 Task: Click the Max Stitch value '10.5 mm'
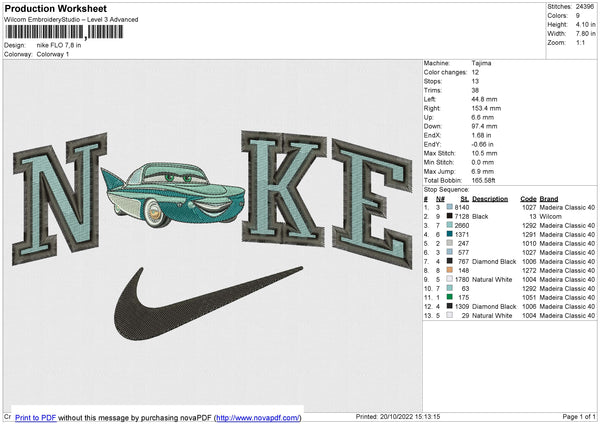coord(484,153)
